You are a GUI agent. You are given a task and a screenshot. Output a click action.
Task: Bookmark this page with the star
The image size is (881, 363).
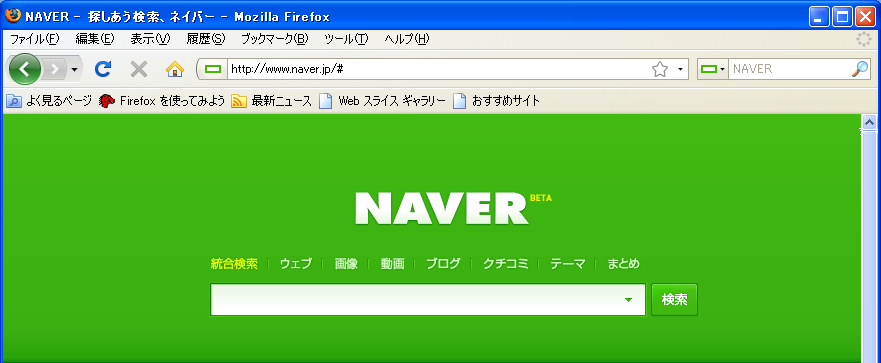(660, 69)
